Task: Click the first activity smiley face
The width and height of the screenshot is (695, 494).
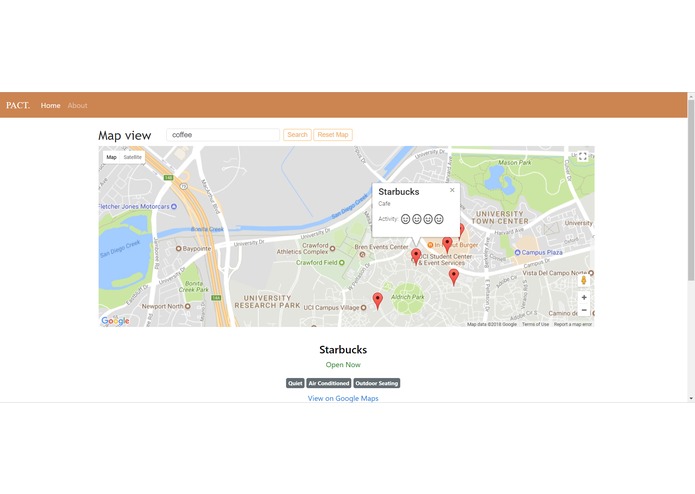Action: 406,219
